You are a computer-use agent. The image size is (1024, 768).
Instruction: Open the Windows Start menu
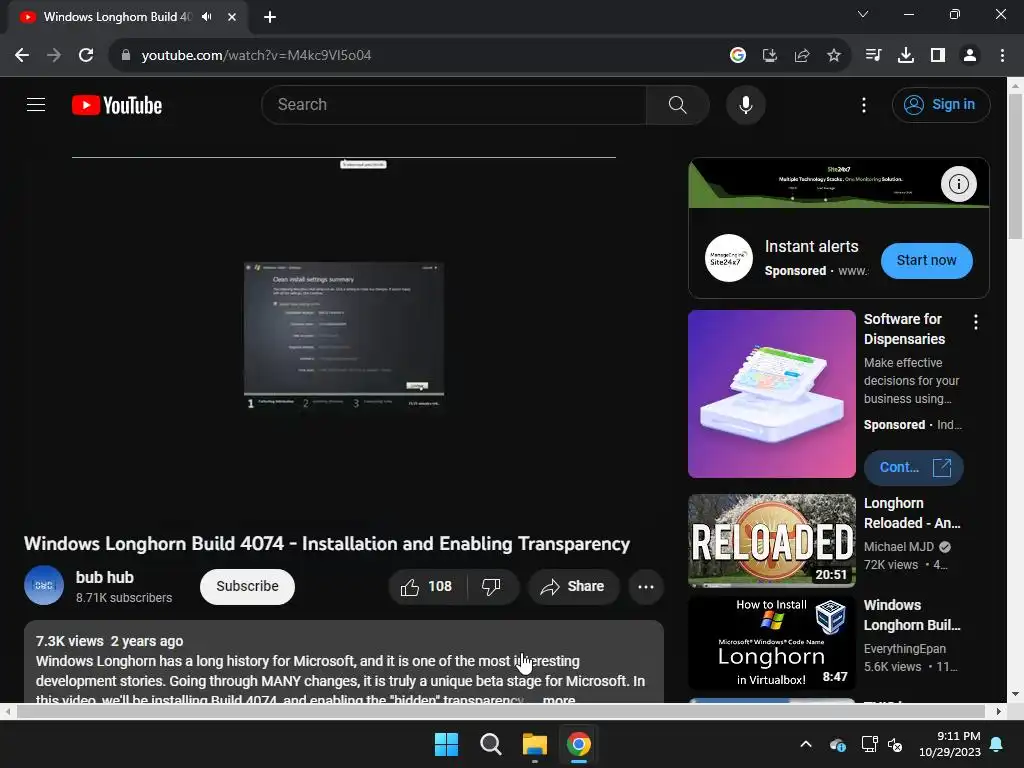click(x=447, y=744)
